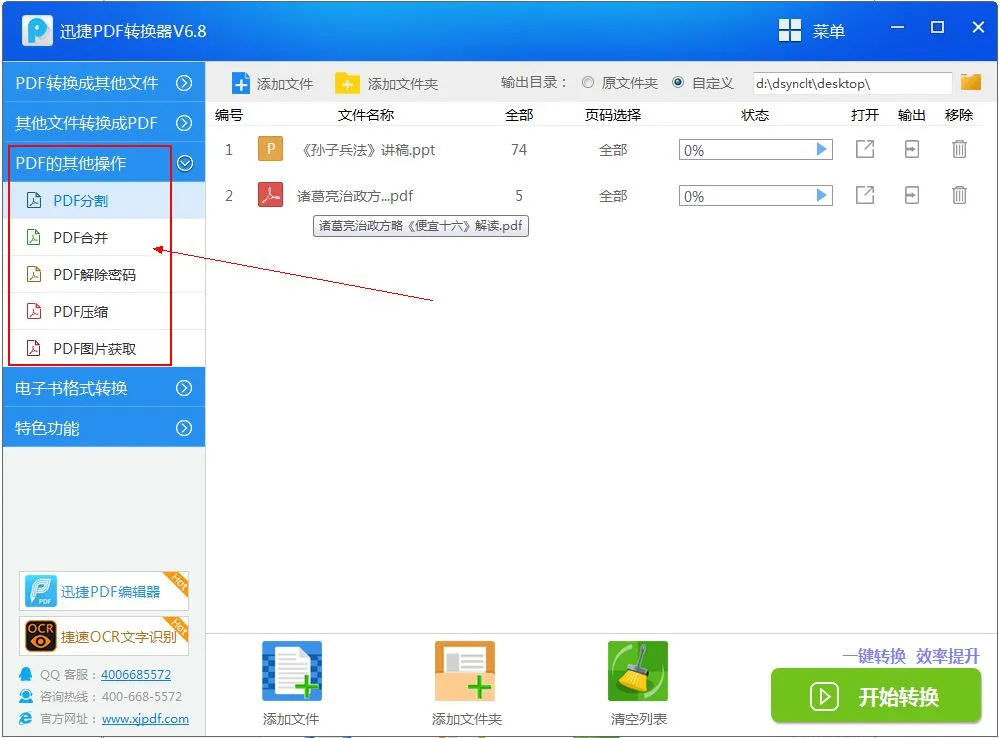Open QQ customer service link 4006685572
The image size is (999, 738).
tap(136, 674)
